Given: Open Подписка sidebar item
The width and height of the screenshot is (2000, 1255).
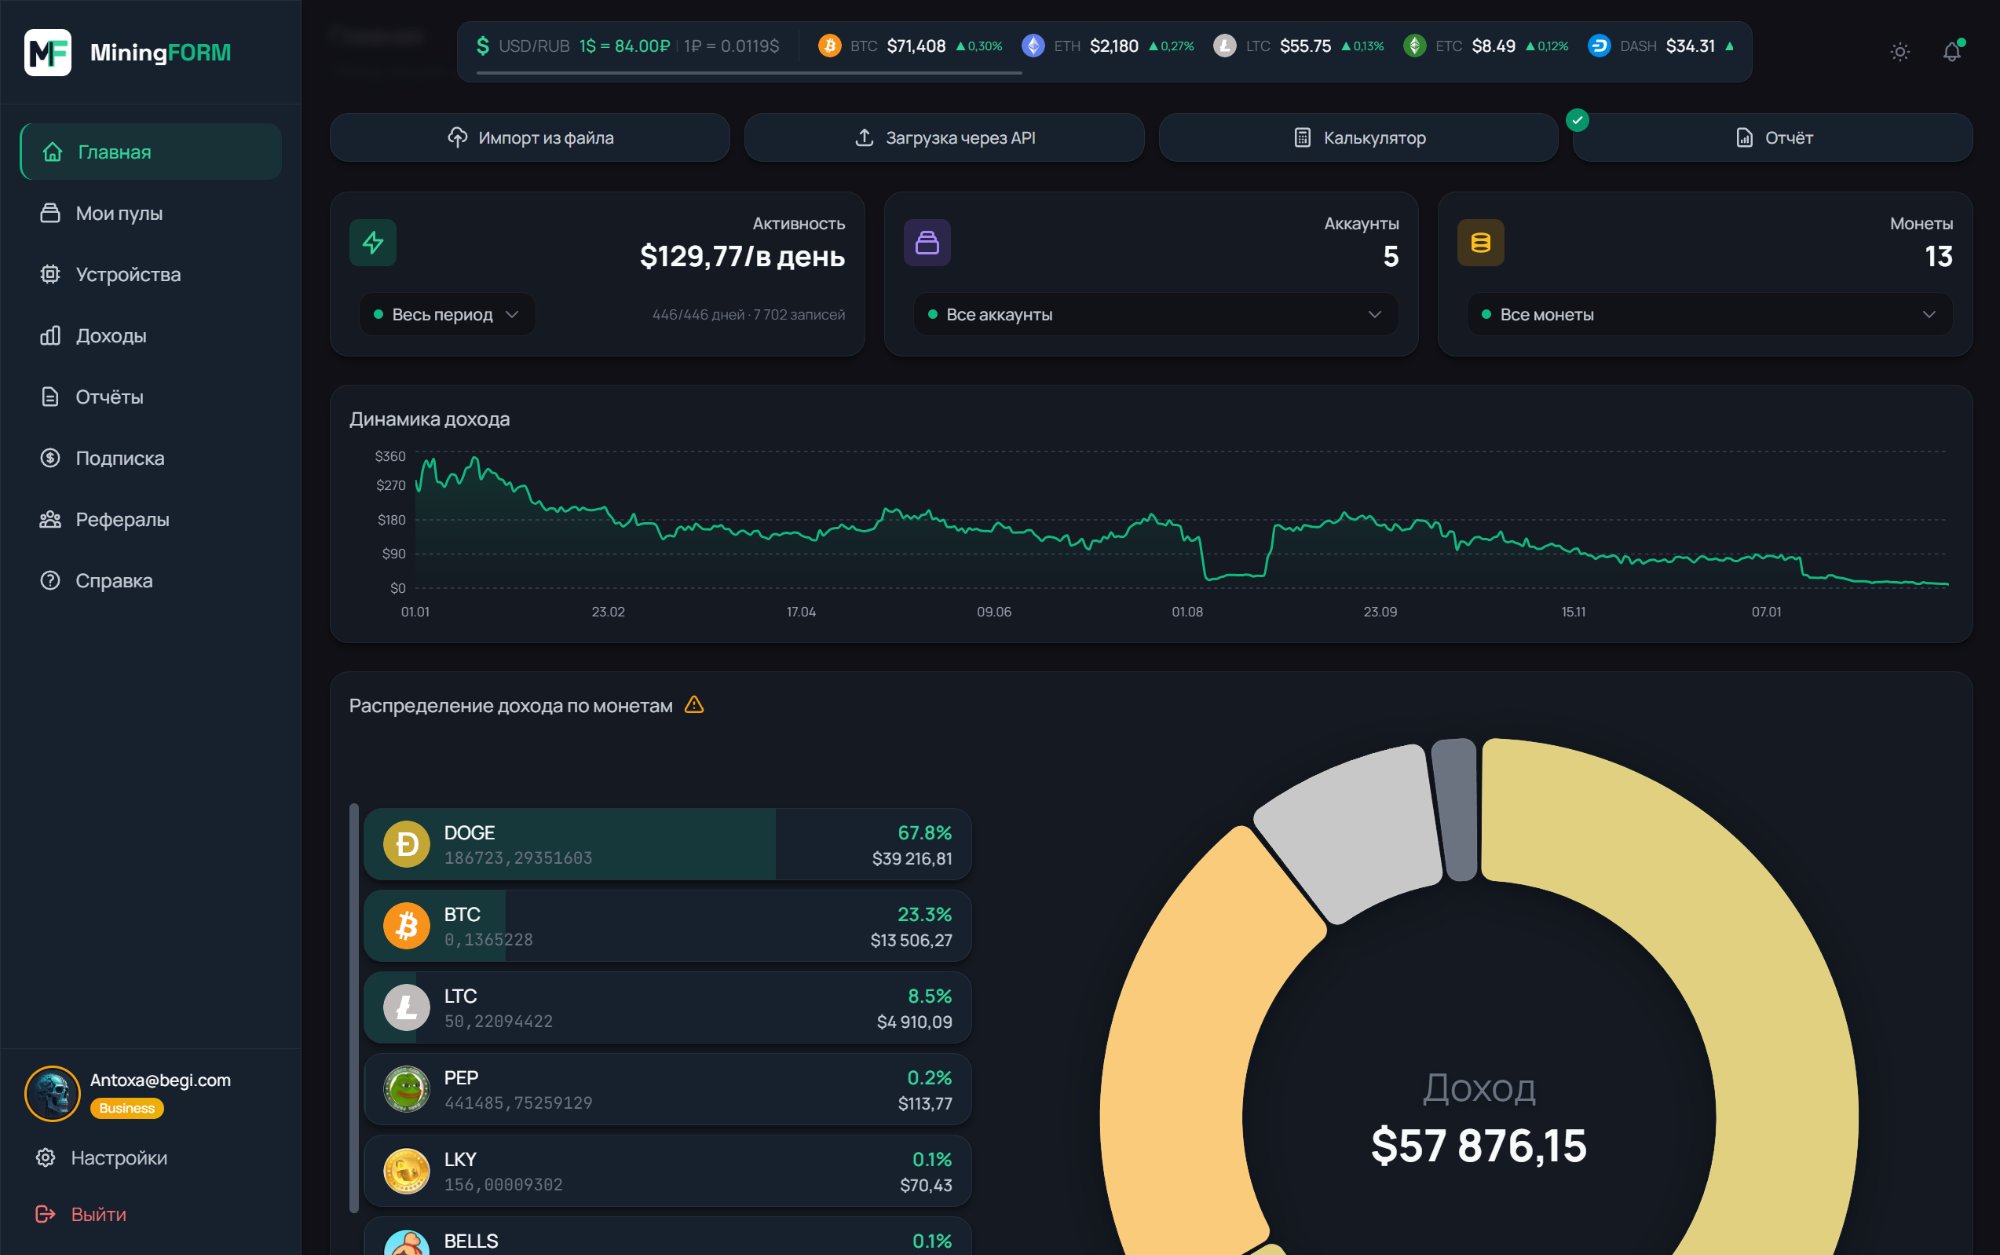Looking at the screenshot, I should 151,458.
